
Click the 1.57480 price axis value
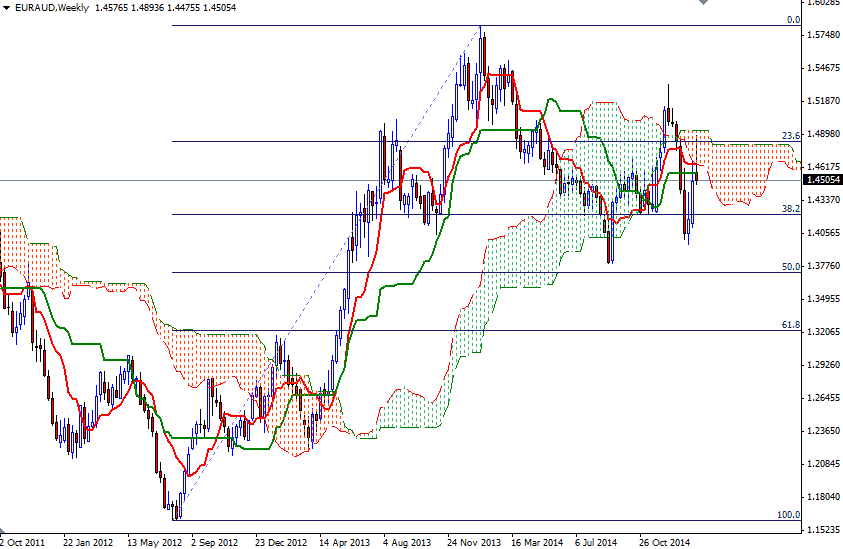(823, 35)
